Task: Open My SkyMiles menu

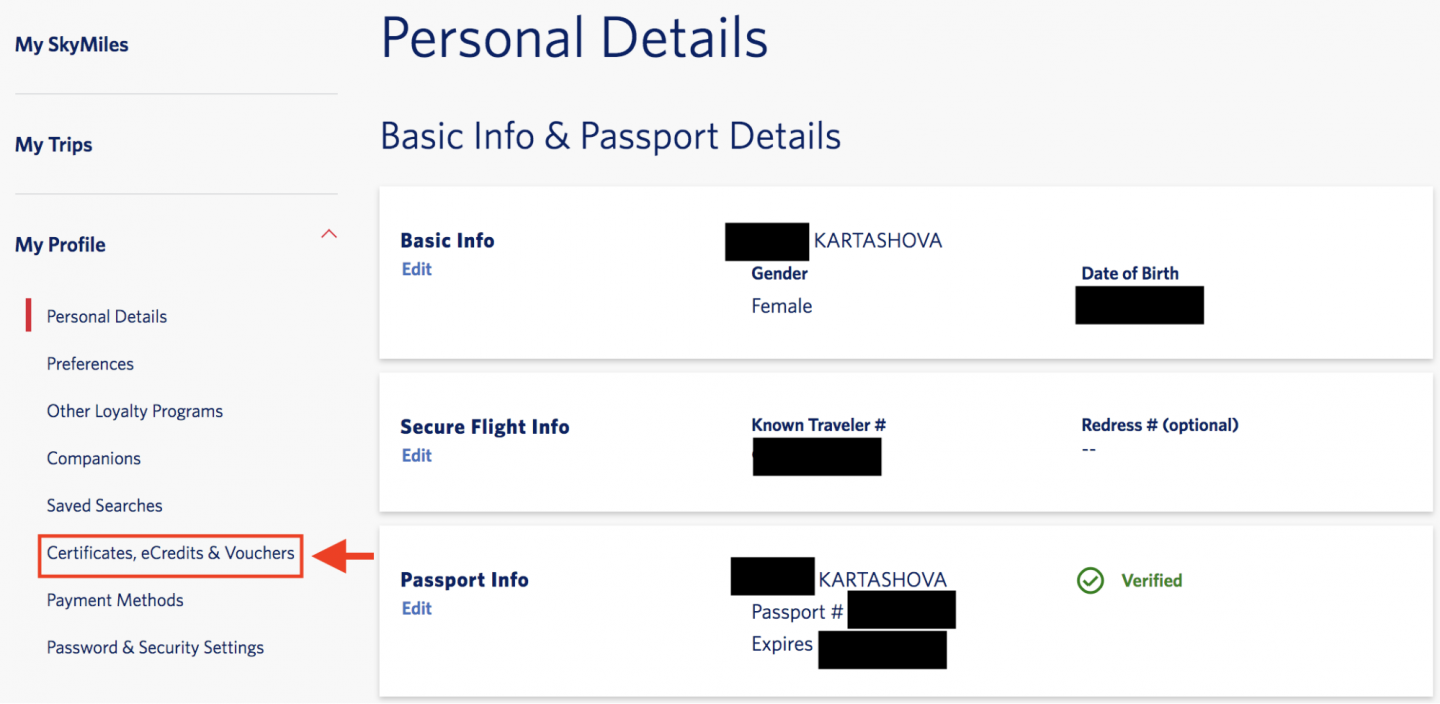Action: (x=72, y=45)
